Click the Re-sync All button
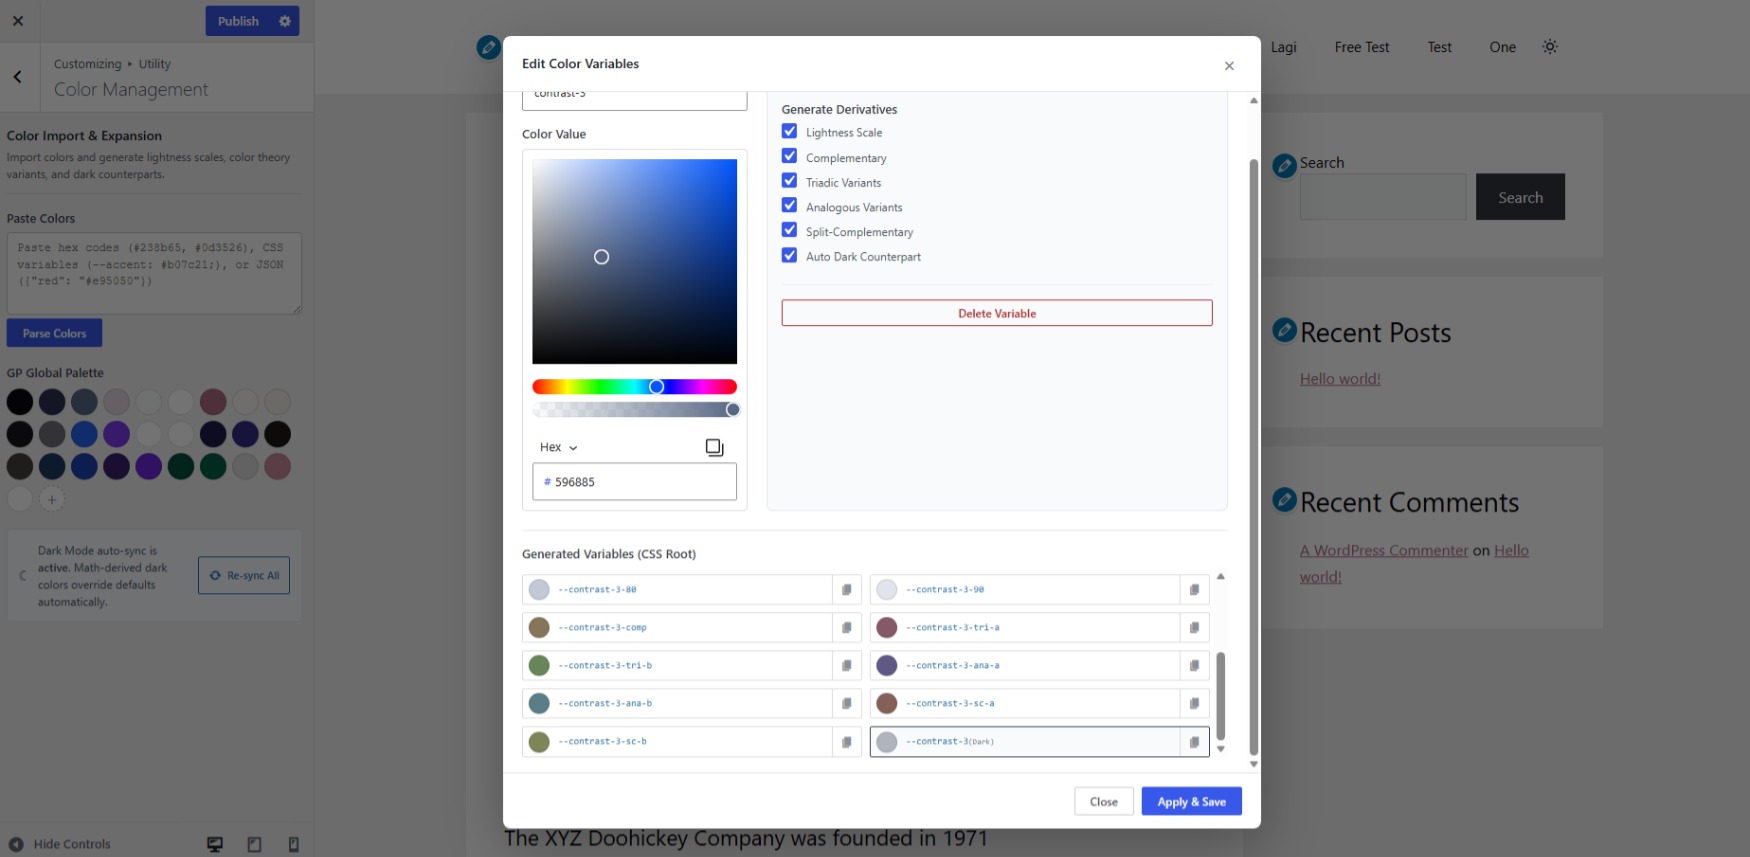The width and height of the screenshot is (1750, 857). [244, 575]
